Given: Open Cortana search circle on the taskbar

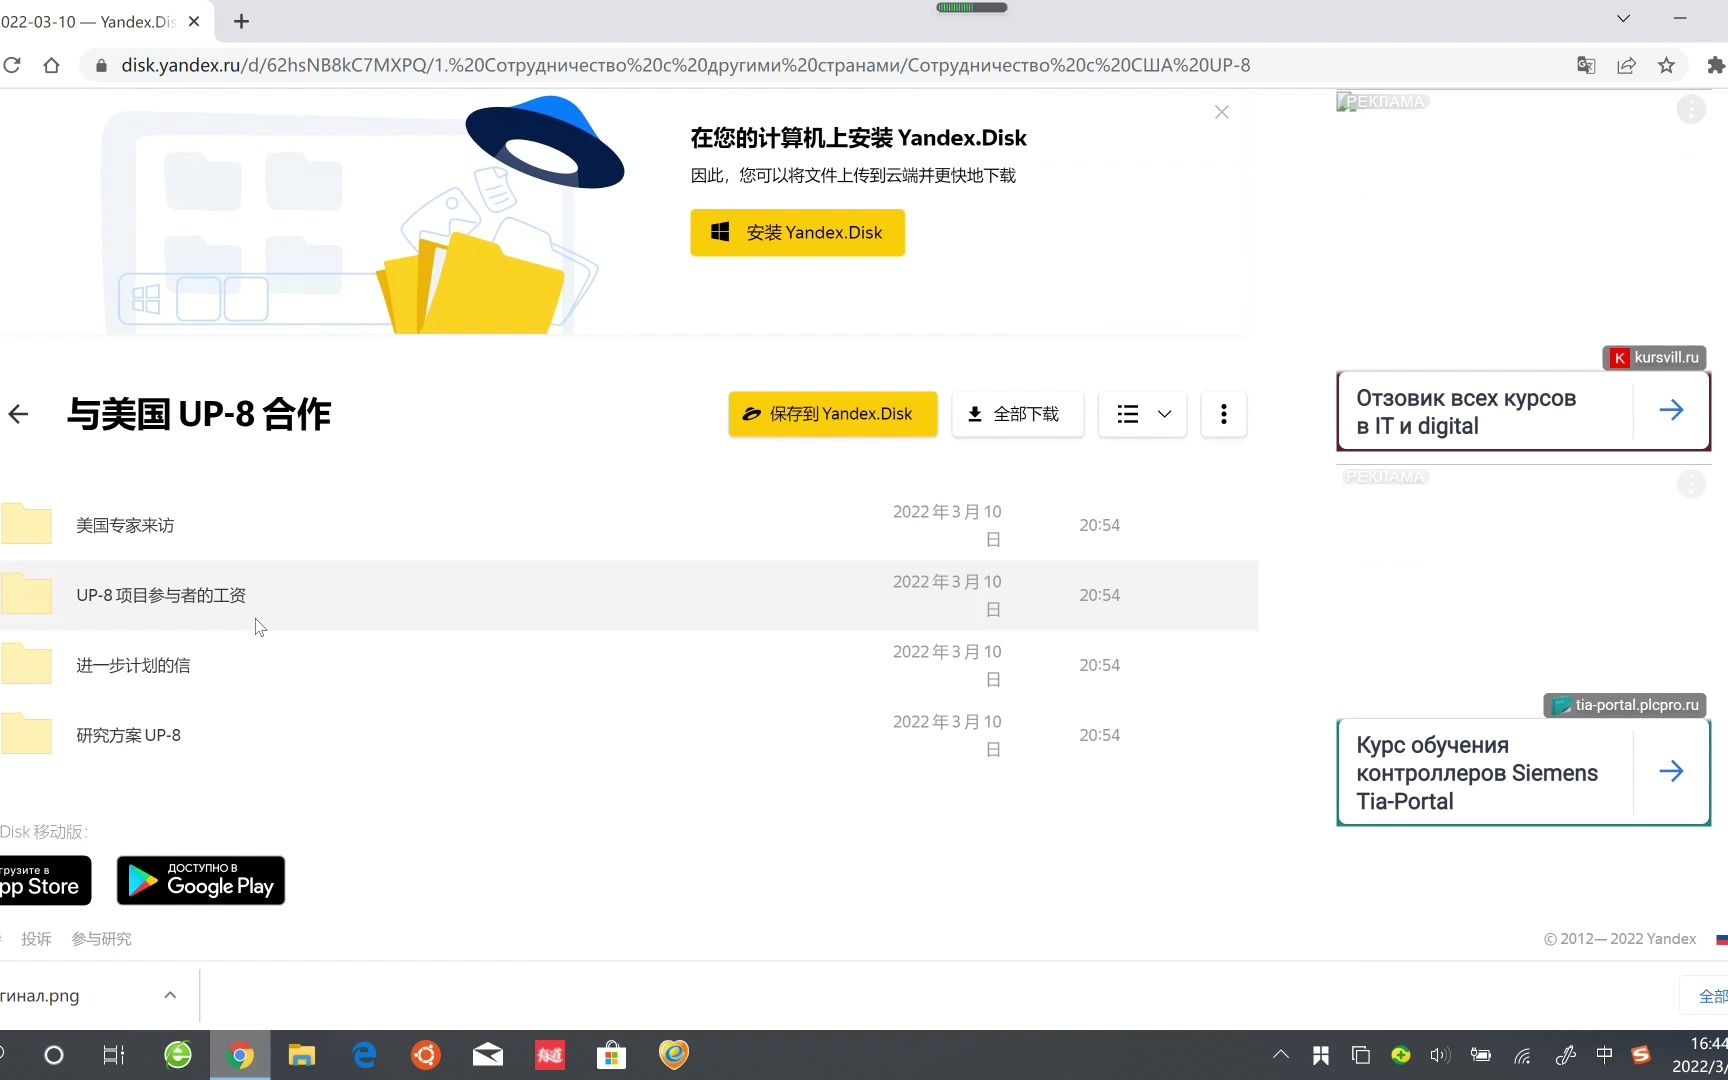Looking at the screenshot, I should coord(54,1055).
